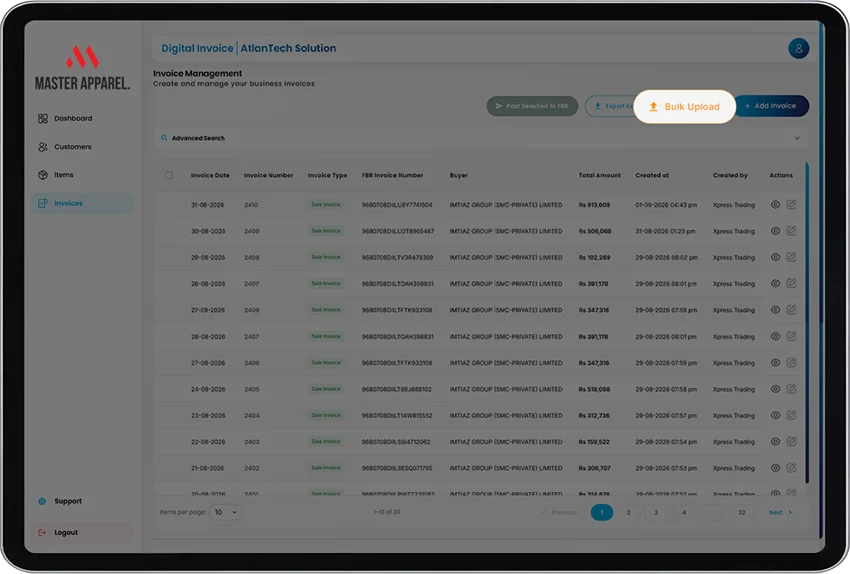Screen dimensions: 850x574
Task: Click the Logout door icon in sidebar
Action: pos(42,533)
